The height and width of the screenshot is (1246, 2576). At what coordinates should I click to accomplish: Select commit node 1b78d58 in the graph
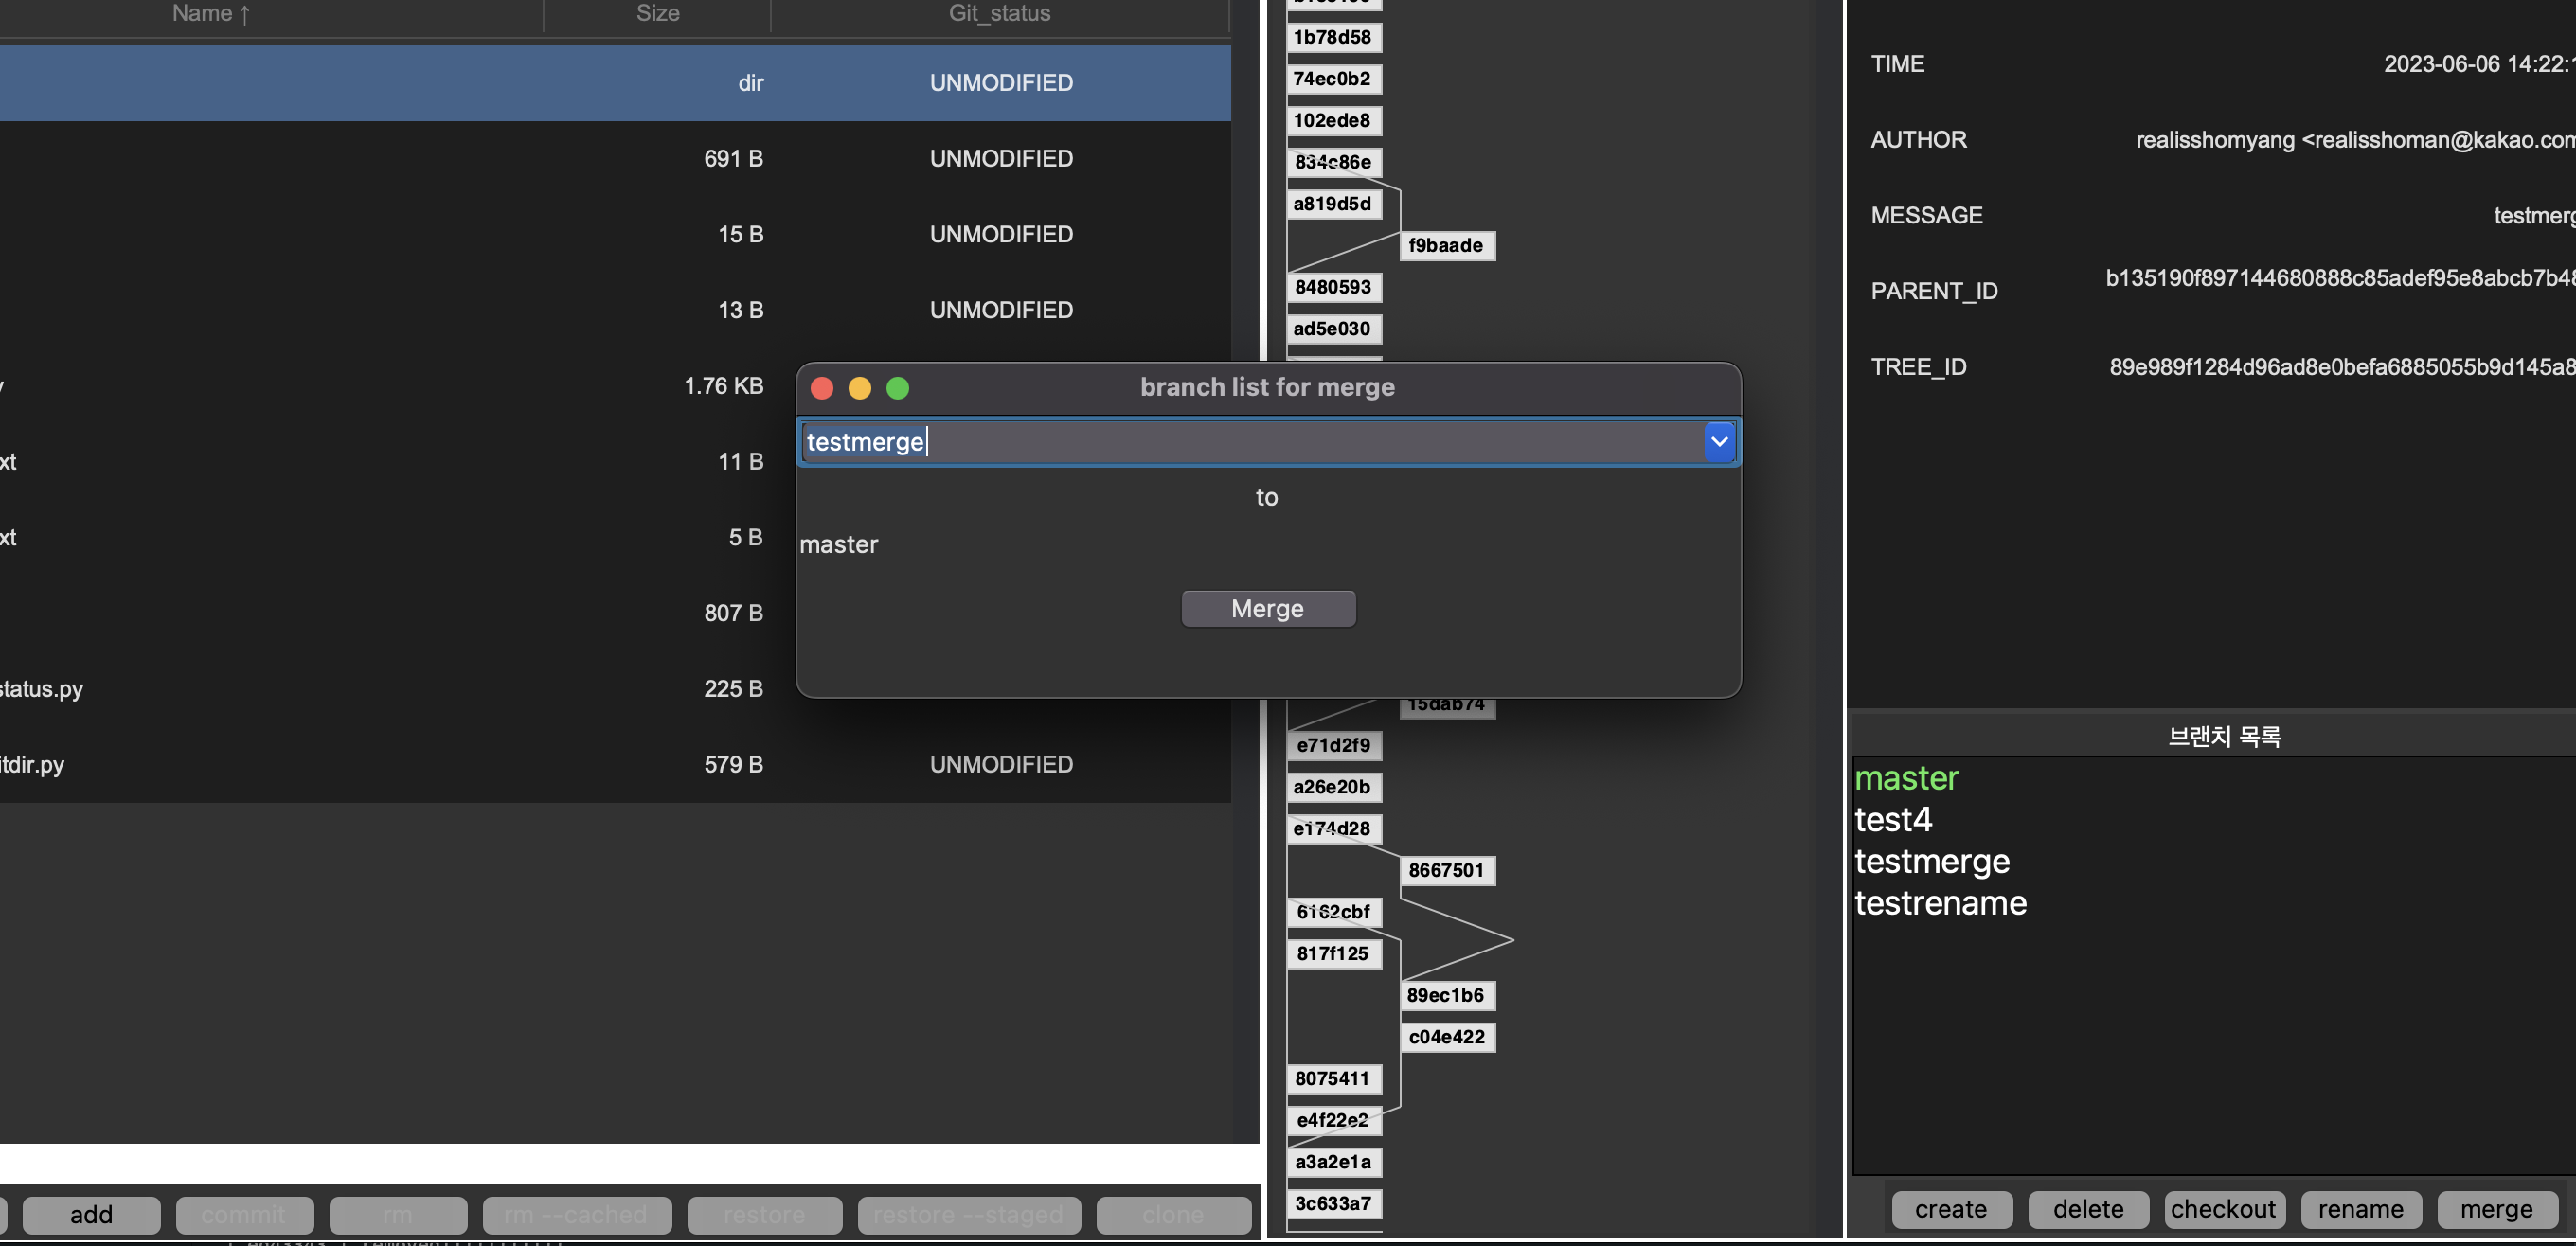coord(1332,37)
